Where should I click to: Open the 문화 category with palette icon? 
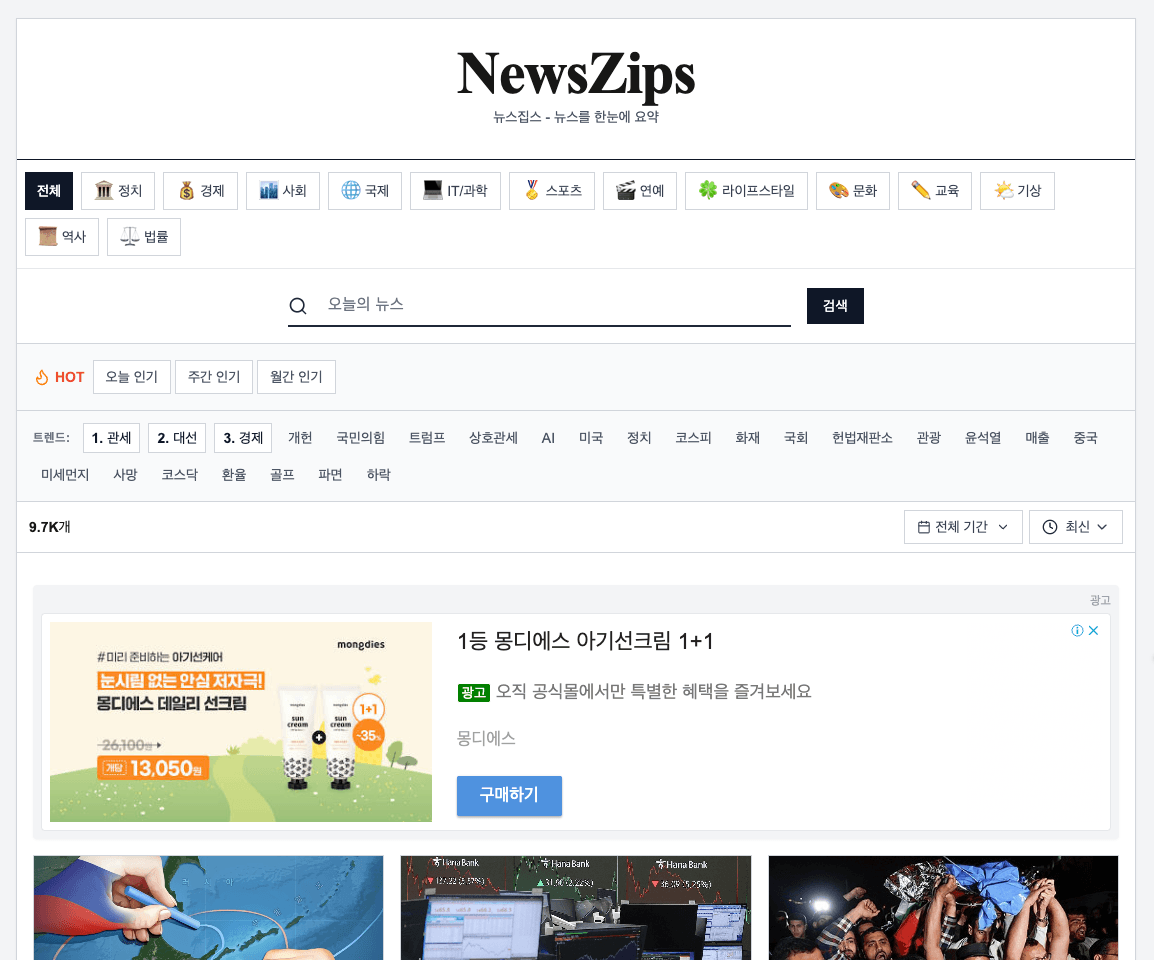click(x=852, y=191)
